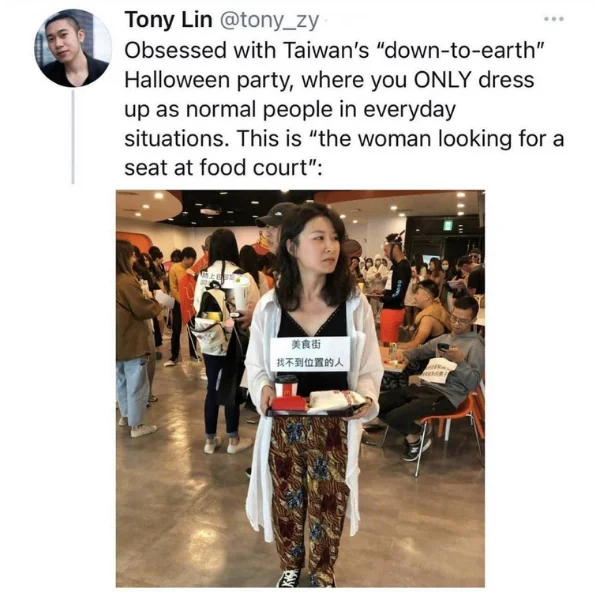
Task: Open the three-dot more options menu
Action: (x=554, y=19)
